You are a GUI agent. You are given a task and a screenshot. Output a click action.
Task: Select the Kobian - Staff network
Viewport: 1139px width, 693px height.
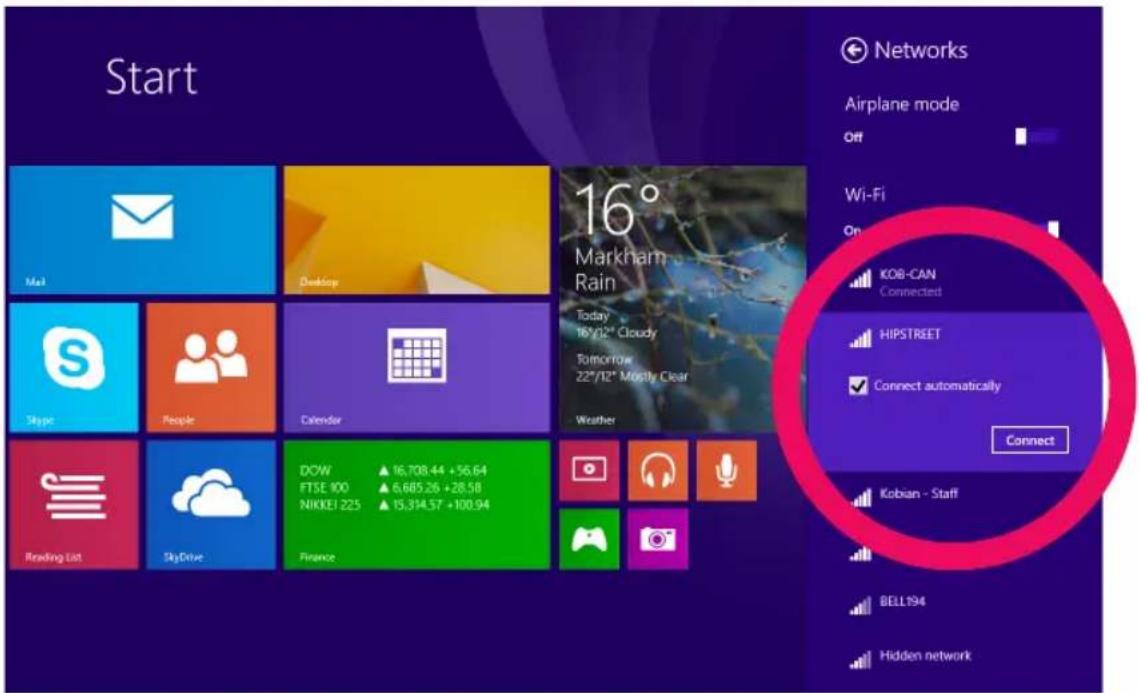(954, 495)
